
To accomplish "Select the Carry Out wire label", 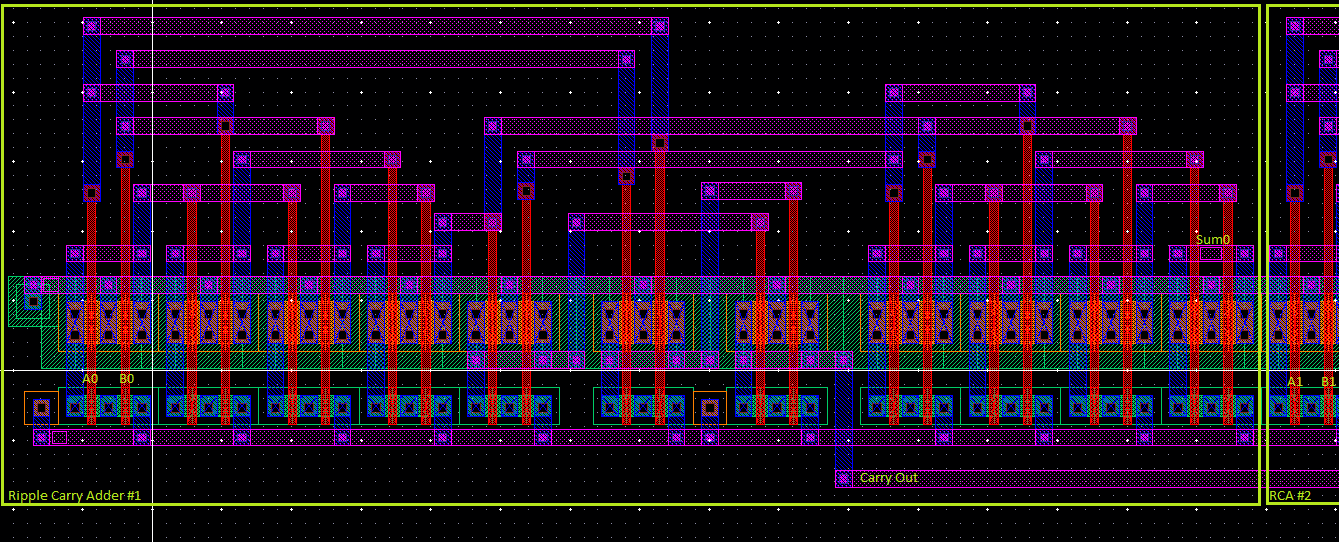I will coord(888,478).
